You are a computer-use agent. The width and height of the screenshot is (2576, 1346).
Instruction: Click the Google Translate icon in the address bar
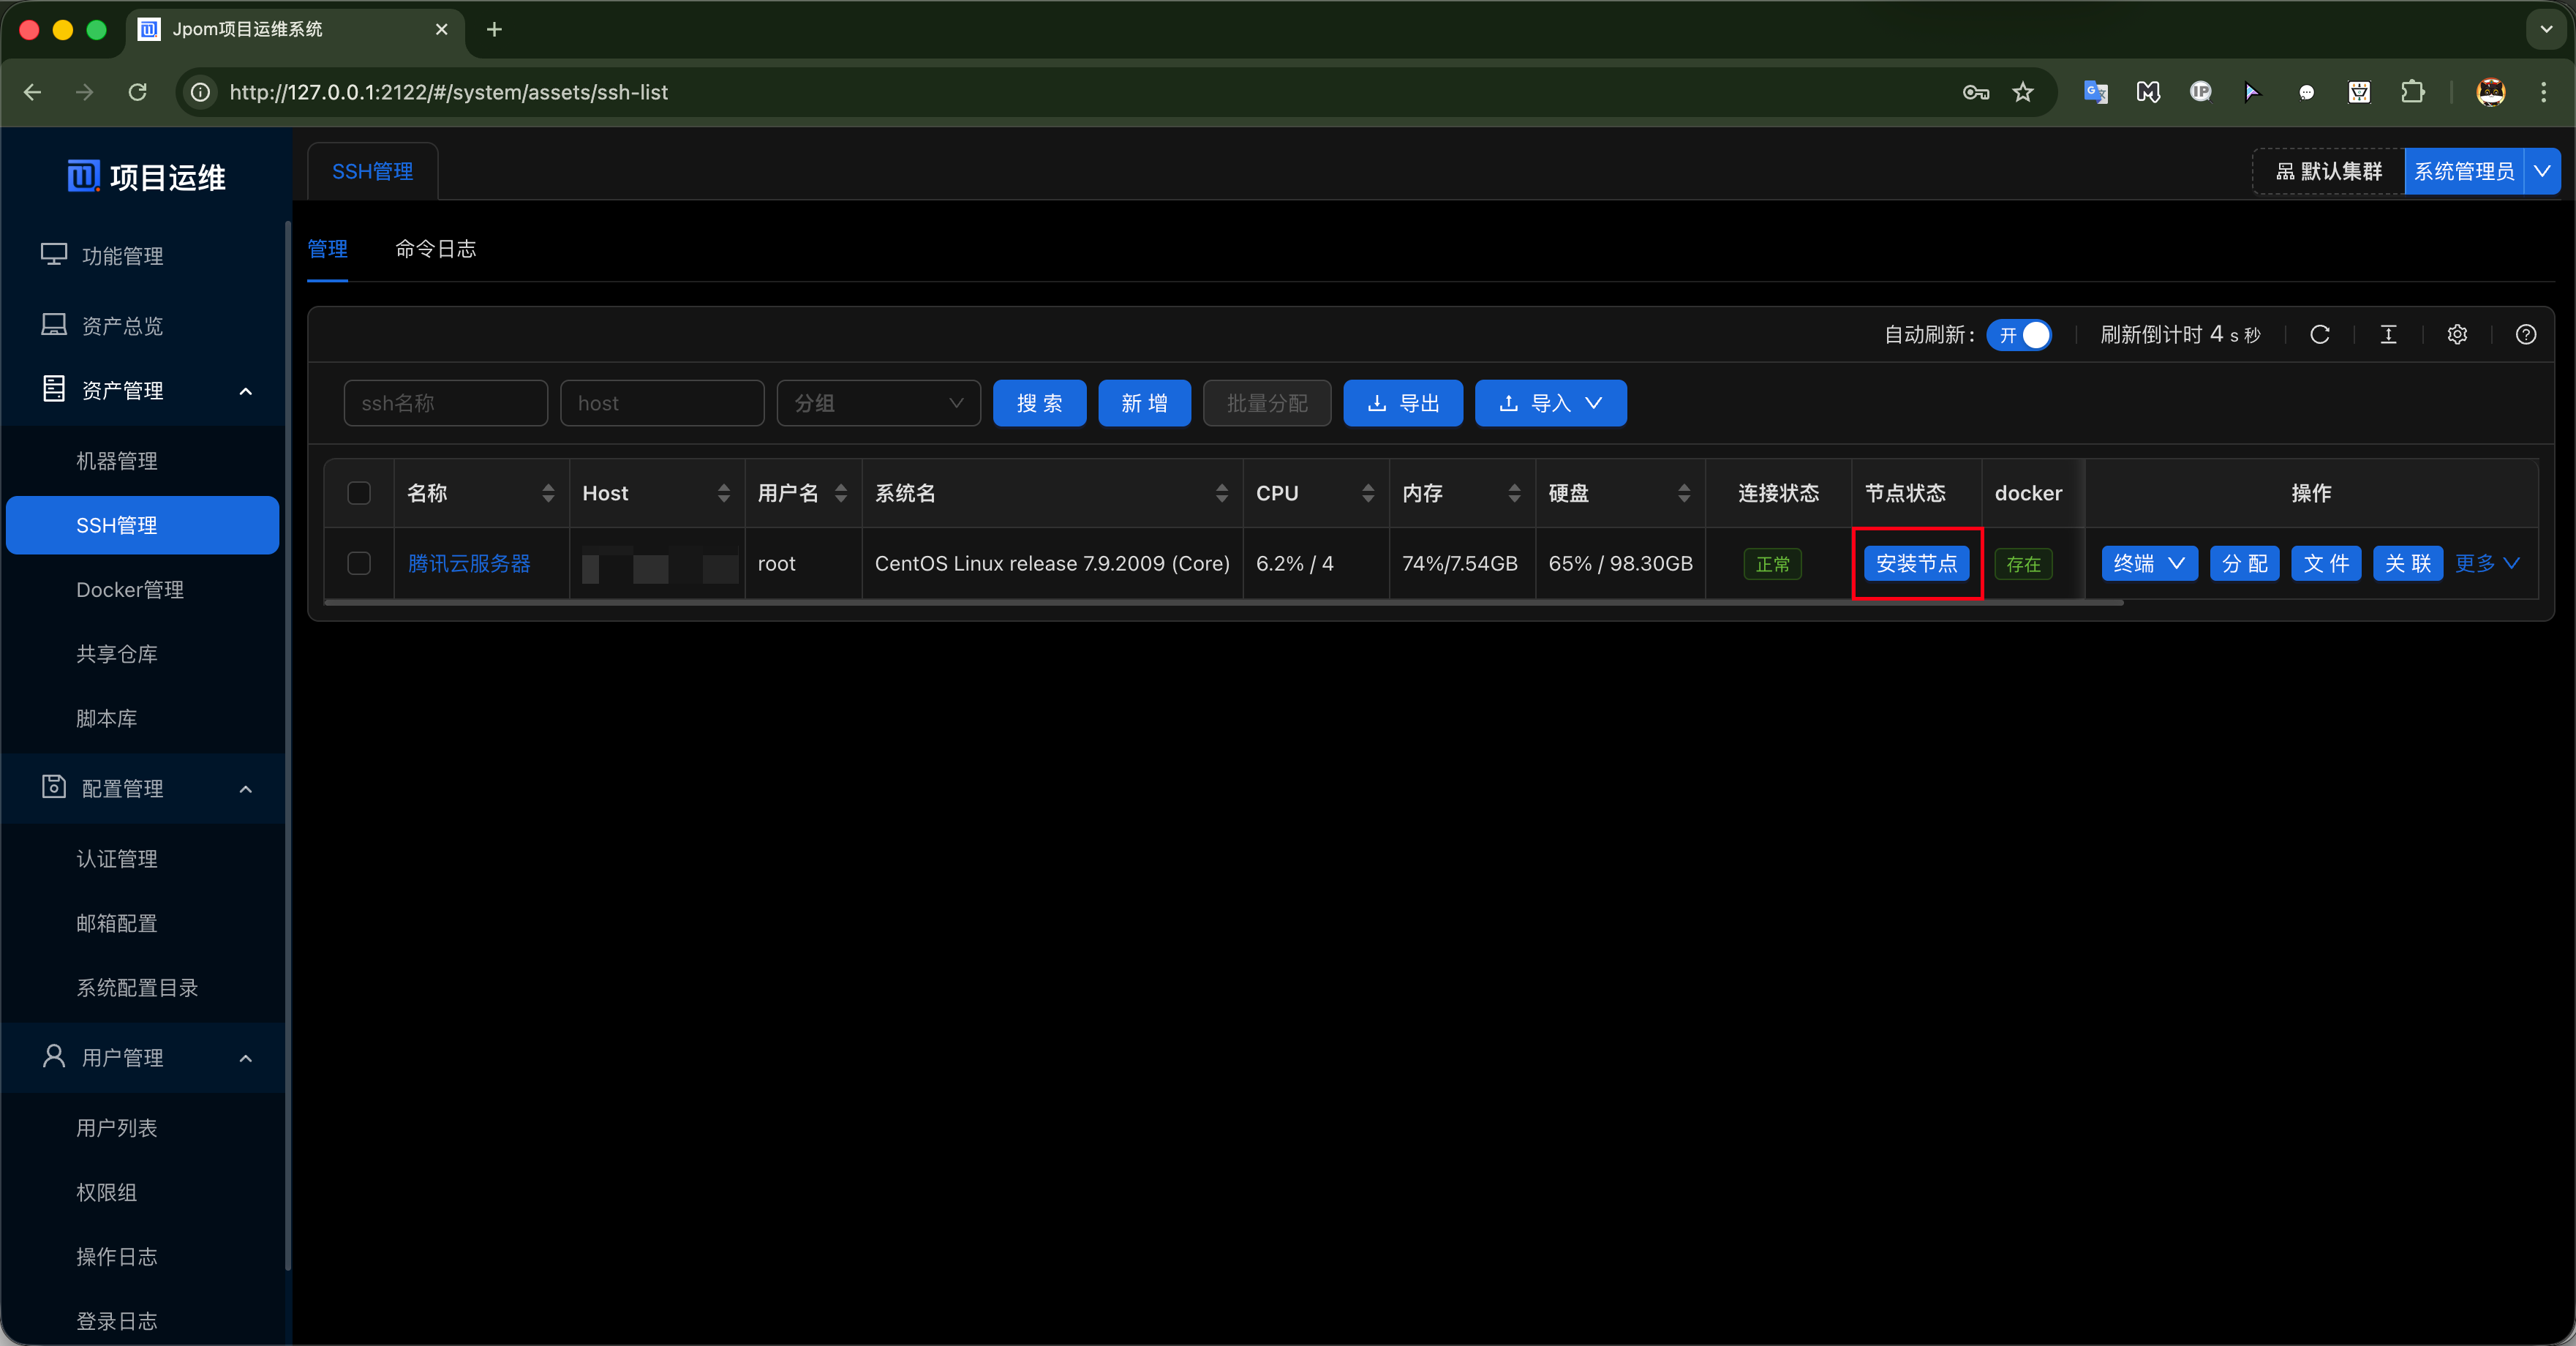(2095, 92)
